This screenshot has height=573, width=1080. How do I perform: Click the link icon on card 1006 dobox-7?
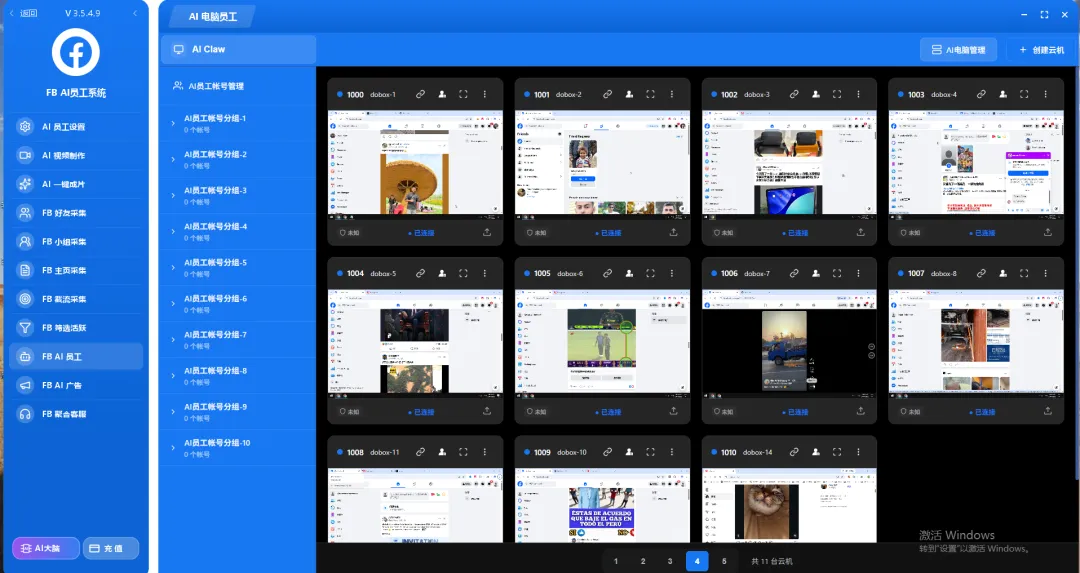[794, 273]
